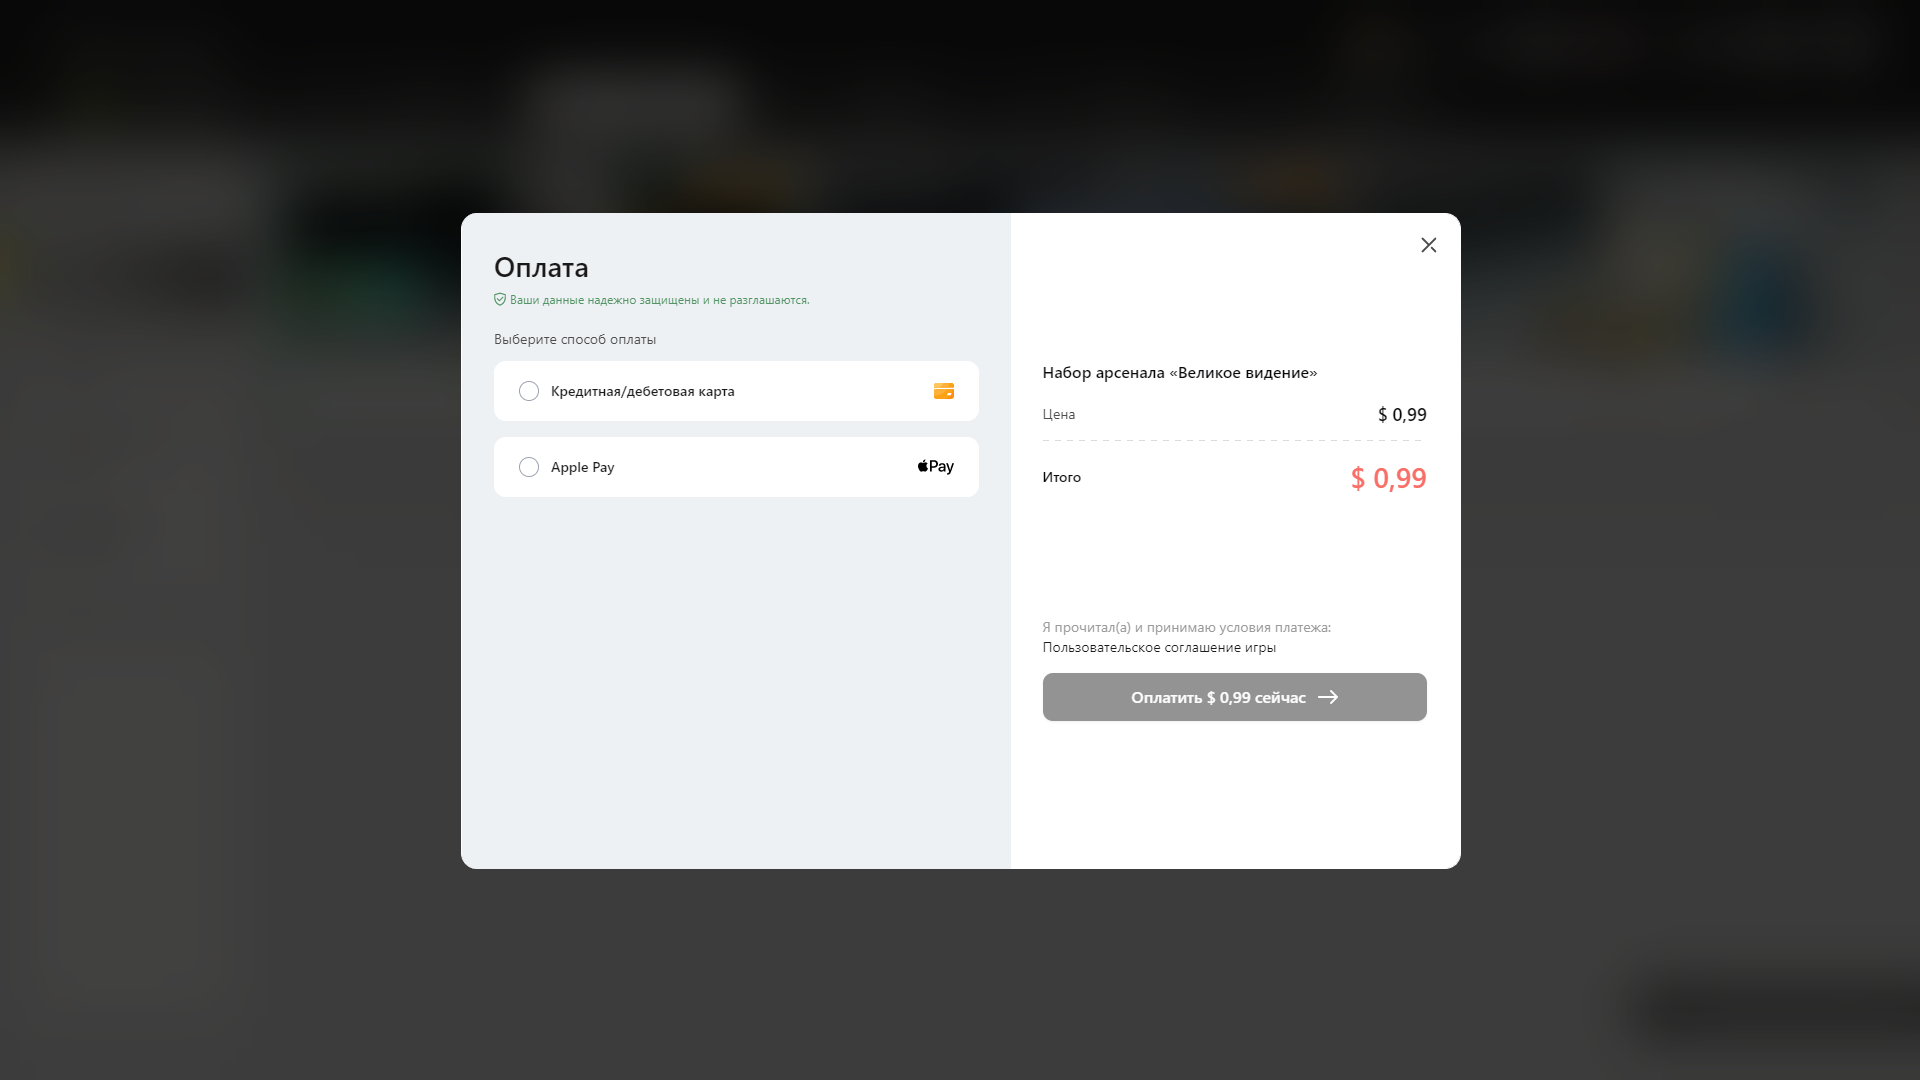Select the Apple Pay radio button

point(529,467)
